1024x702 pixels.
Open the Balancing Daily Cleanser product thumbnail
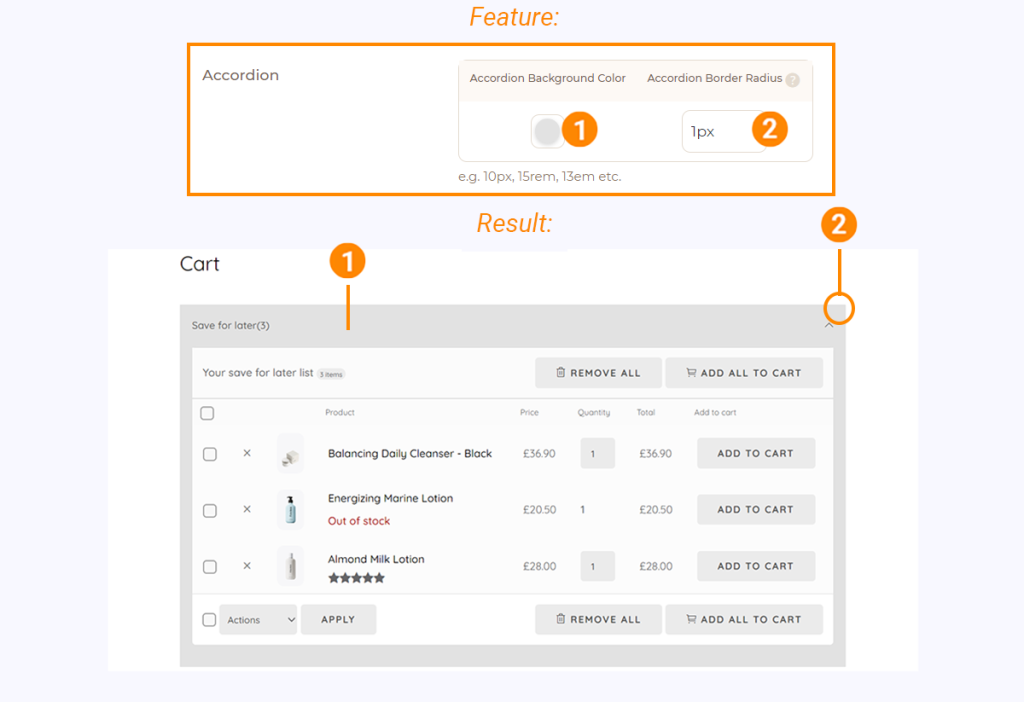tap(291, 454)
